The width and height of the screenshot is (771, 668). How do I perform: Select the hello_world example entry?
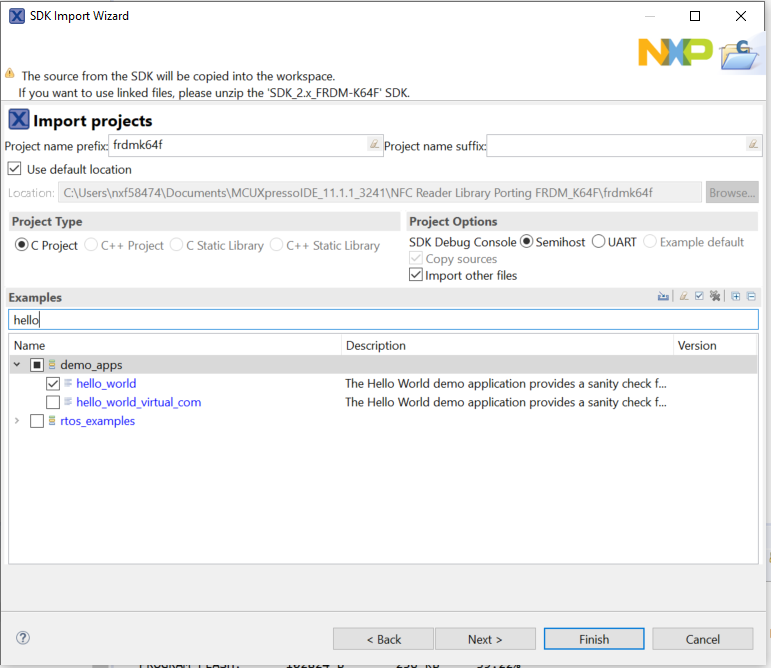pos(106,383)
